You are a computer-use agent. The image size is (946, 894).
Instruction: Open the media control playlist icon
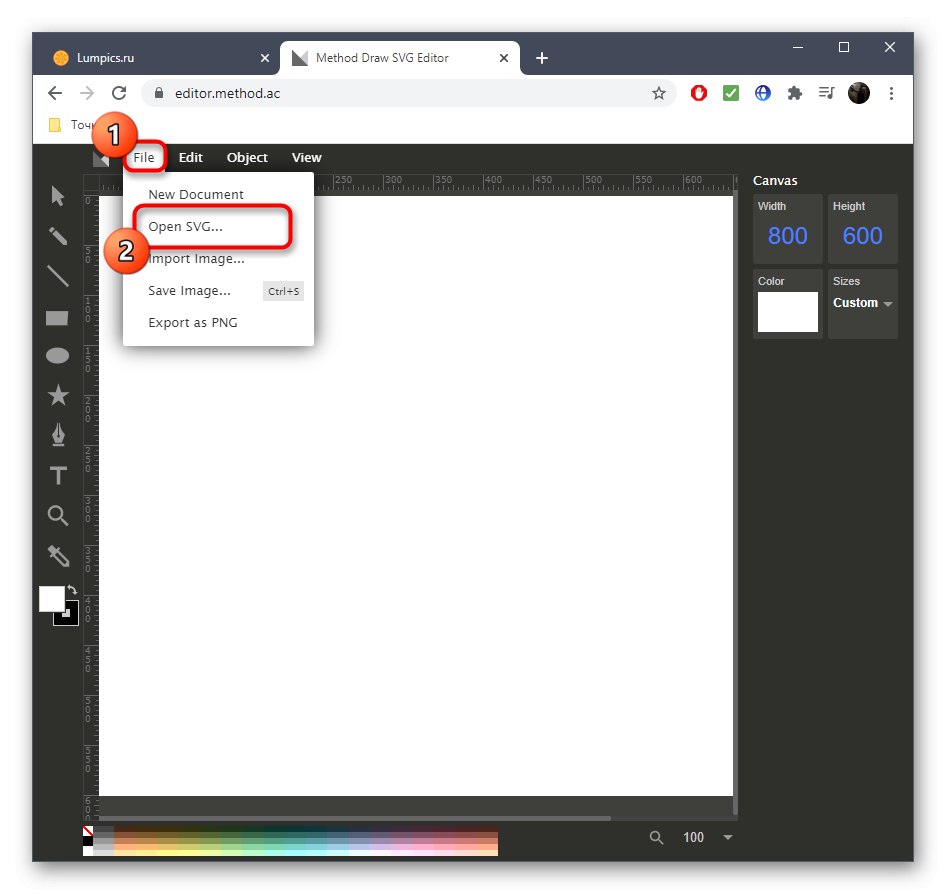[x=827, y=93]
